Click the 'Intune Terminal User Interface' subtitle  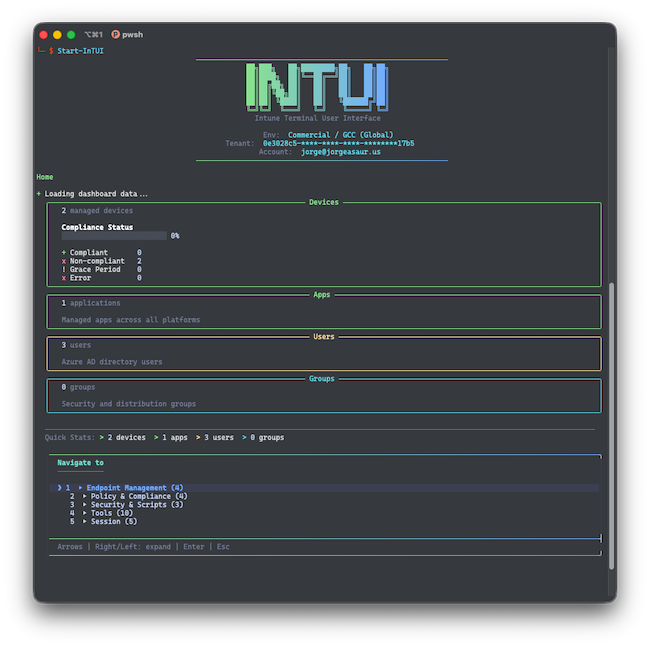tap(318, 118)
